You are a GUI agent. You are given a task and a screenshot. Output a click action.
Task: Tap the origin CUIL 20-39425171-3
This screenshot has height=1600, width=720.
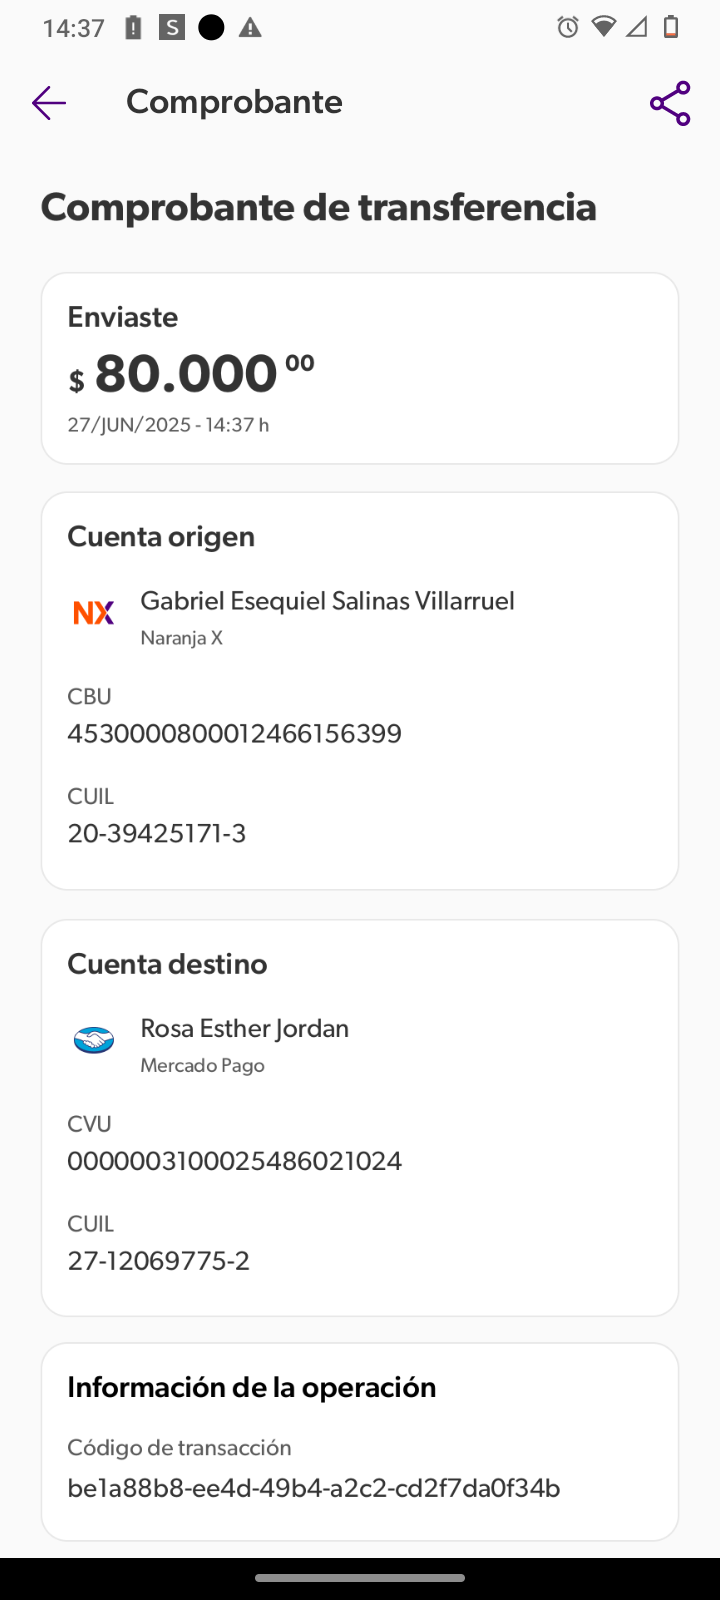coord(156,833)
